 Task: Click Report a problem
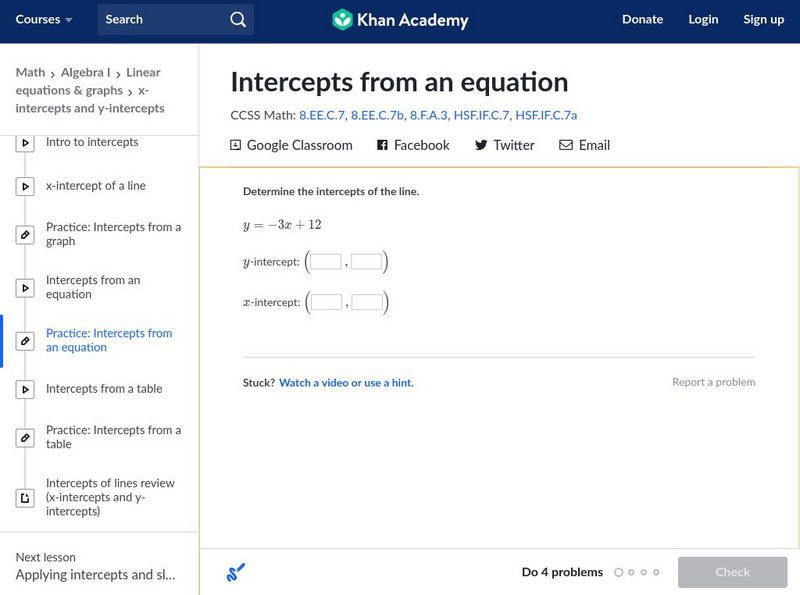[713, 382]
